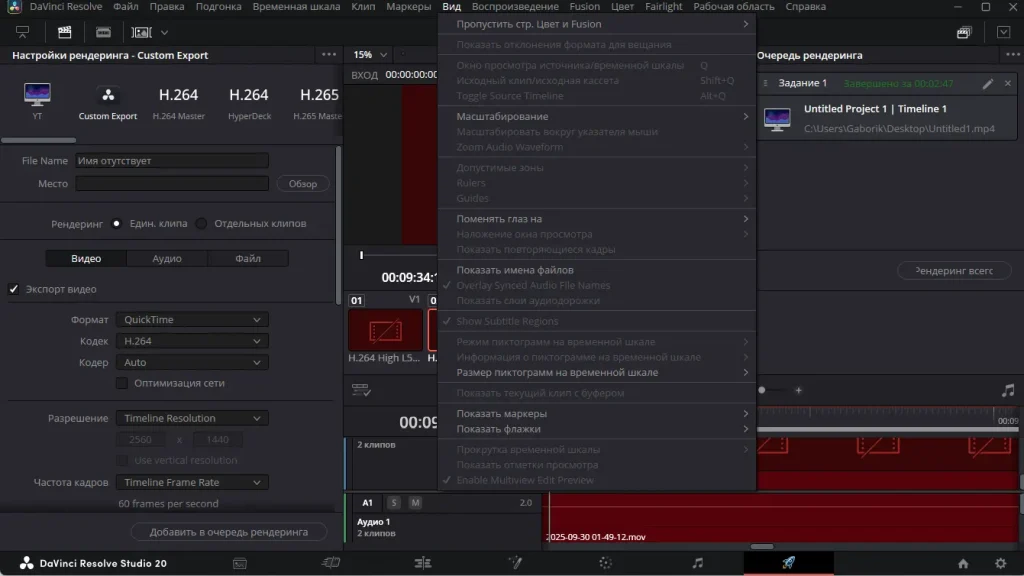Click the Обзор browse button
The width and height of the screenshot is (1024, 576).
pyautogui.click(x=302, y=184)
